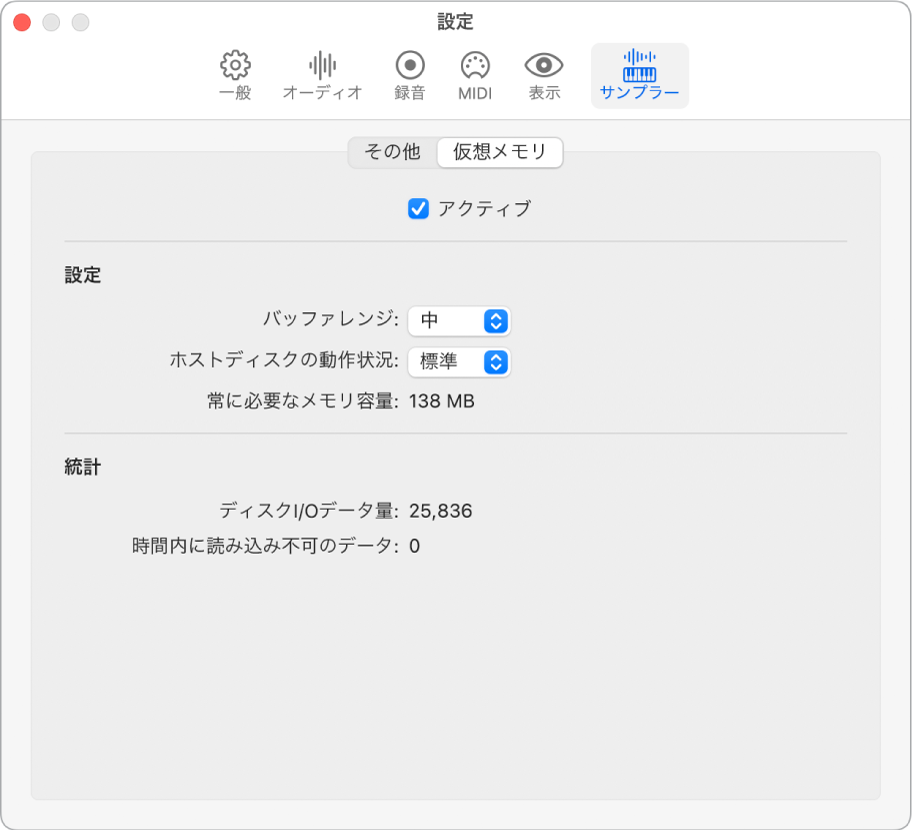Expand the 中 buffer range selector
The height and width of the screenshot is (830, 912).
[x=460, y=321]
